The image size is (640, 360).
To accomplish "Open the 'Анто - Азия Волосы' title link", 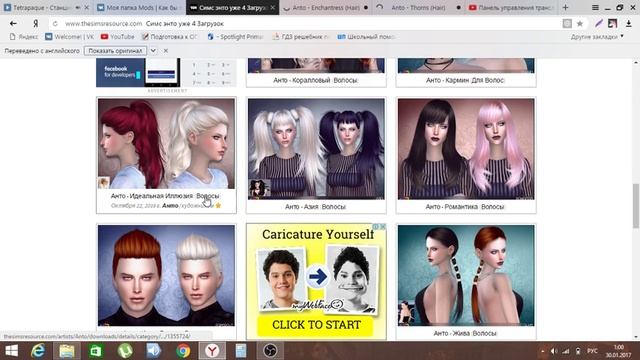I will (316, 207).
